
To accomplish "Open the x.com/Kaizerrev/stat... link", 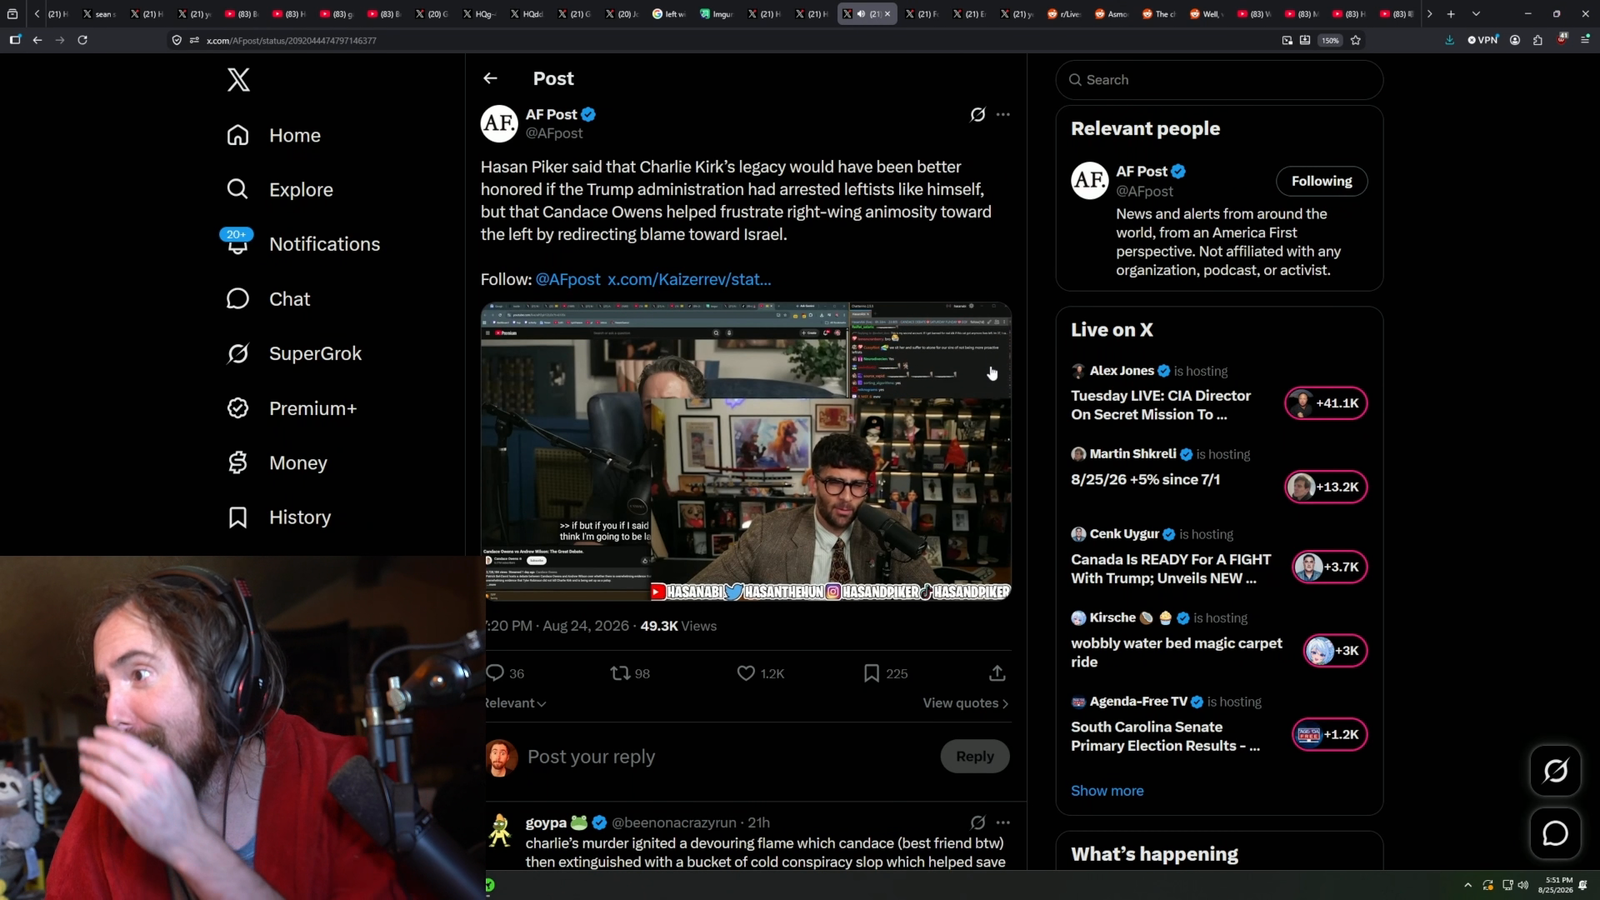I will click(689, 279).
